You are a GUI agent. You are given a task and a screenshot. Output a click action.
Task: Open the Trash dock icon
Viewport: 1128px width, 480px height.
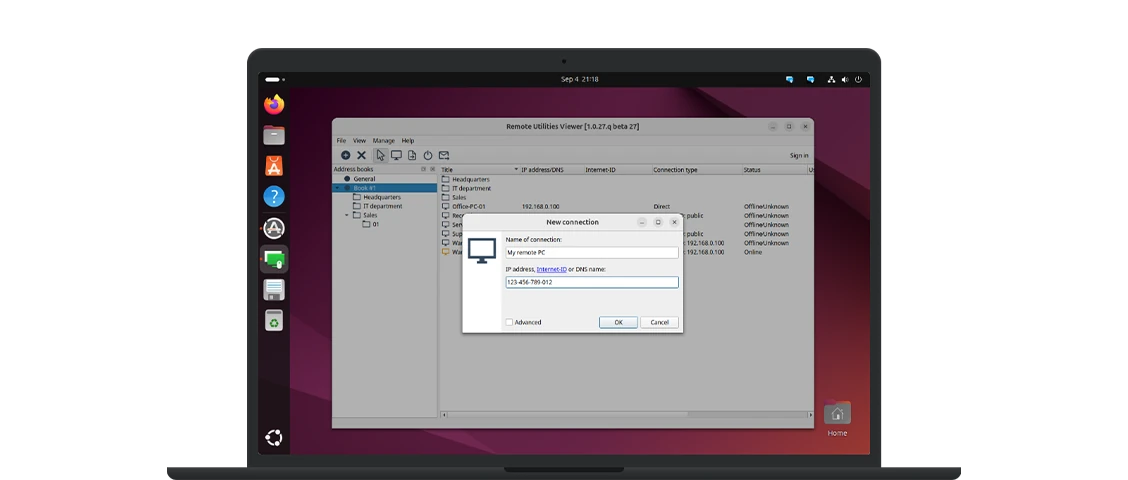click(x=274, y=321)
